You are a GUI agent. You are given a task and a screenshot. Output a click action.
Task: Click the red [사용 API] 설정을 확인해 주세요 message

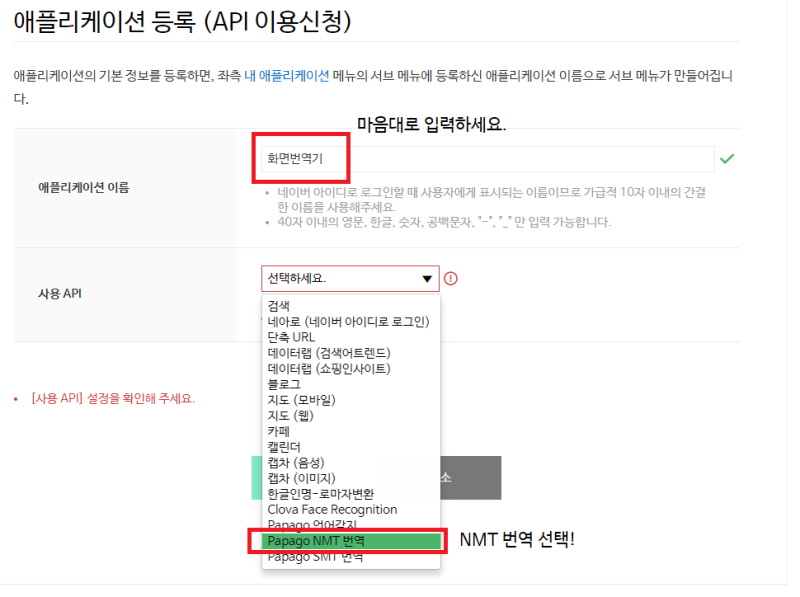113,399
